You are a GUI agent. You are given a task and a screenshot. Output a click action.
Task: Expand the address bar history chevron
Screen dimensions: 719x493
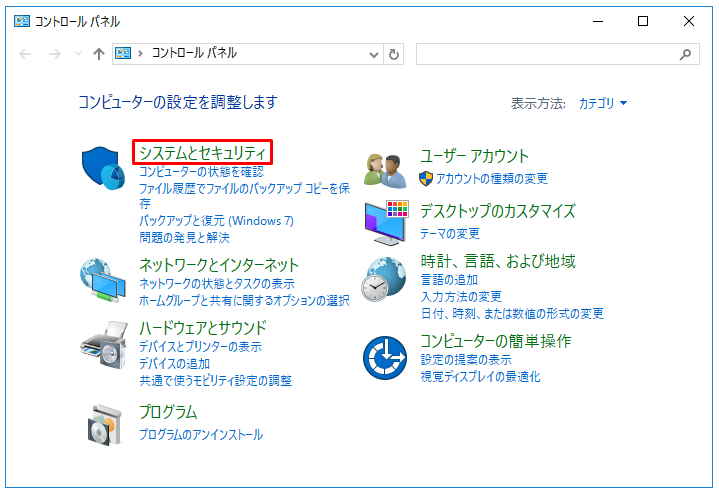coord(374,55)
